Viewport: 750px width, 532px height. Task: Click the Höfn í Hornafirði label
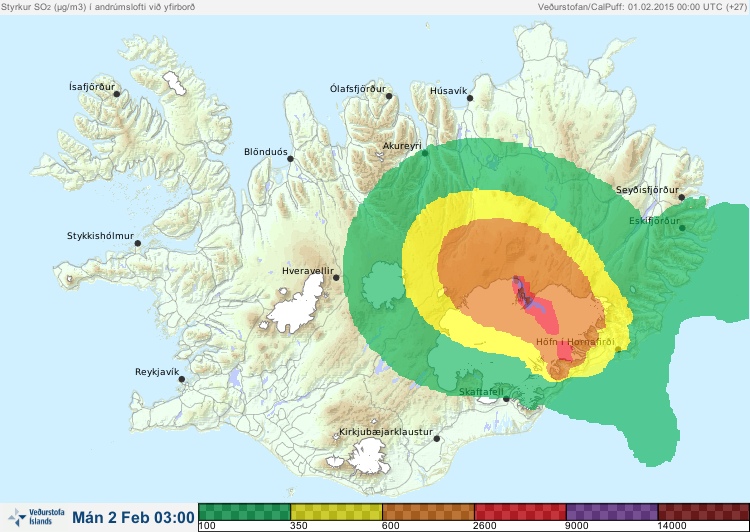click(x=575, y=342)
